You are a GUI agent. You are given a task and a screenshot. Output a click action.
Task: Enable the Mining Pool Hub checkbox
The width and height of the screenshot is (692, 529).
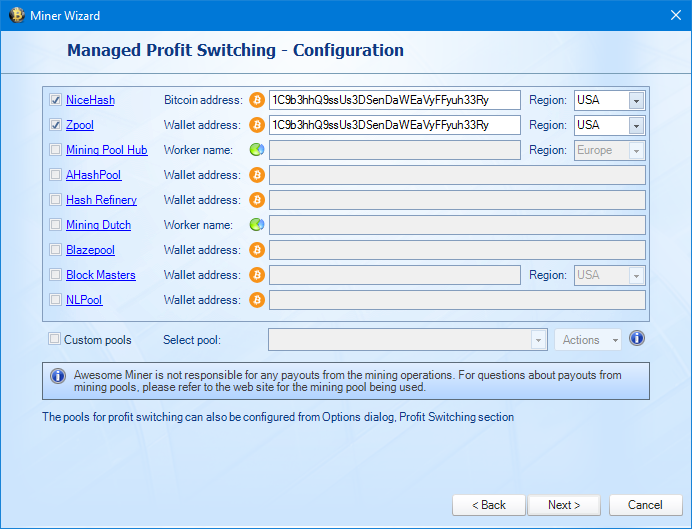click(55, 150)
